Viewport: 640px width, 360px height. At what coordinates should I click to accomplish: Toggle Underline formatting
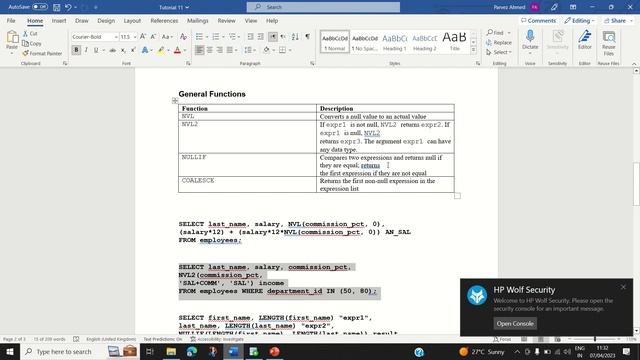point(96,50)
